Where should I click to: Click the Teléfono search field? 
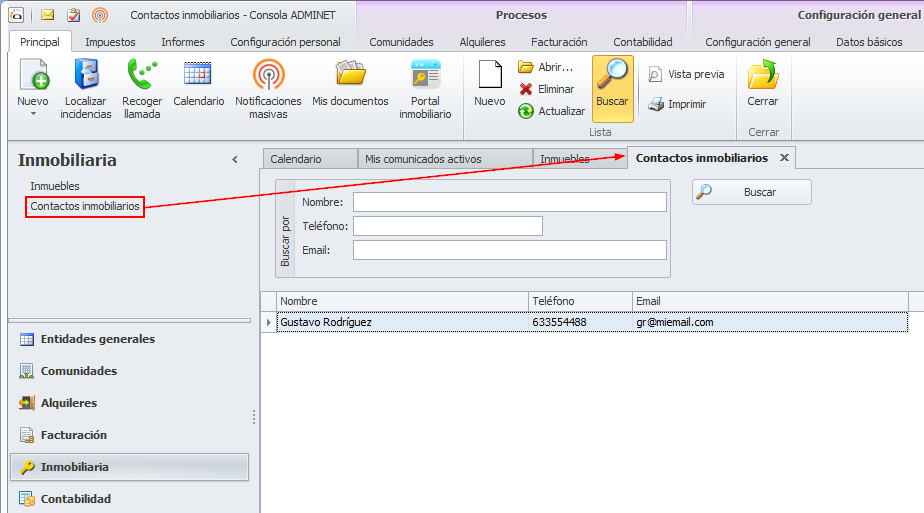tap(448, 226)
